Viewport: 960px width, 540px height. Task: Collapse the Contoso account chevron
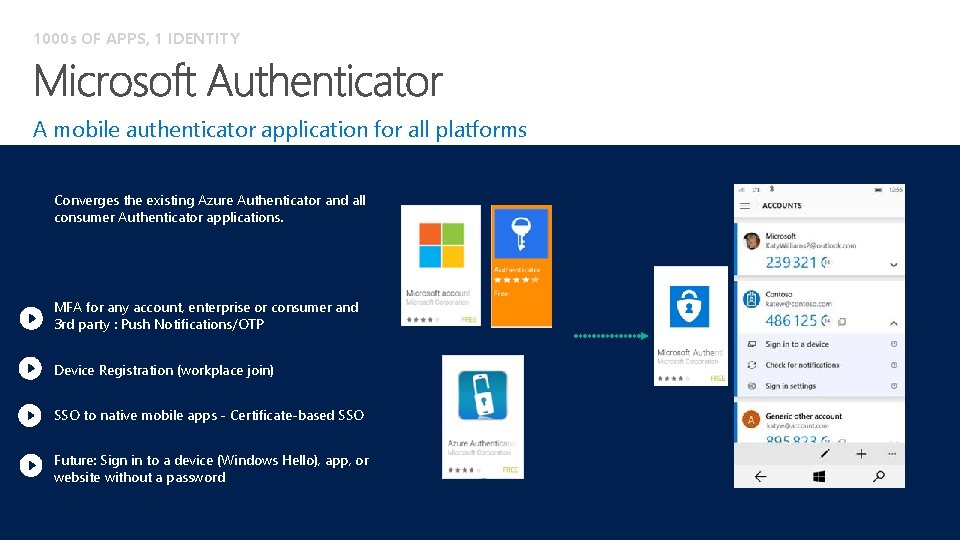[x=894, y=323]
